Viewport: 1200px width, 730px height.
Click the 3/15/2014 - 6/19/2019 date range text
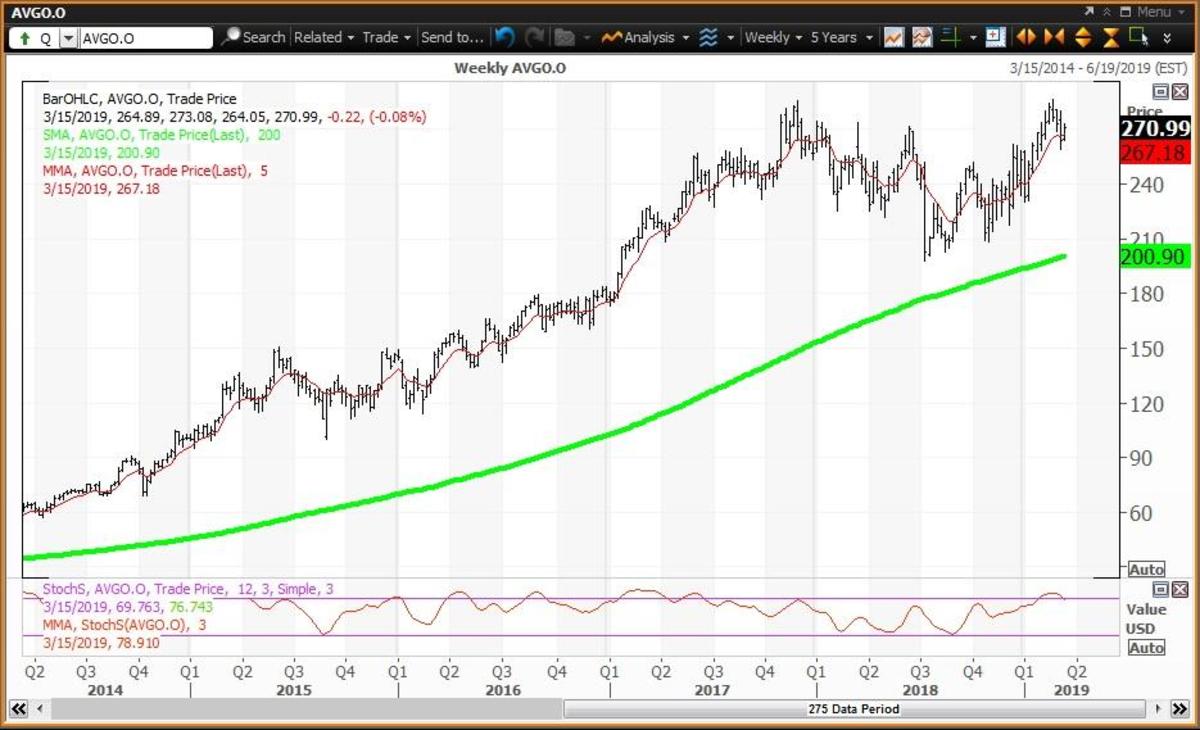pyautogui.click(x=1099, y=68)
